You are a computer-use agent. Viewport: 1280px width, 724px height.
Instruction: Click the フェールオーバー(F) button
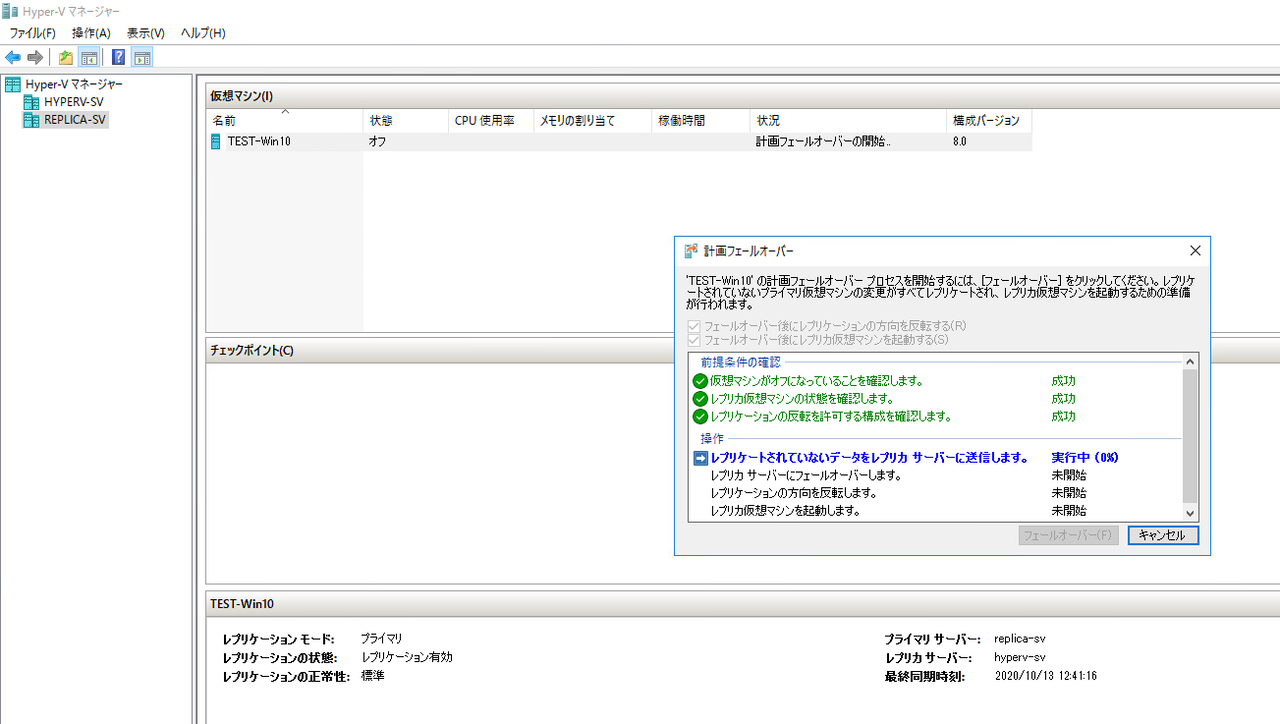click(1068, 535)
